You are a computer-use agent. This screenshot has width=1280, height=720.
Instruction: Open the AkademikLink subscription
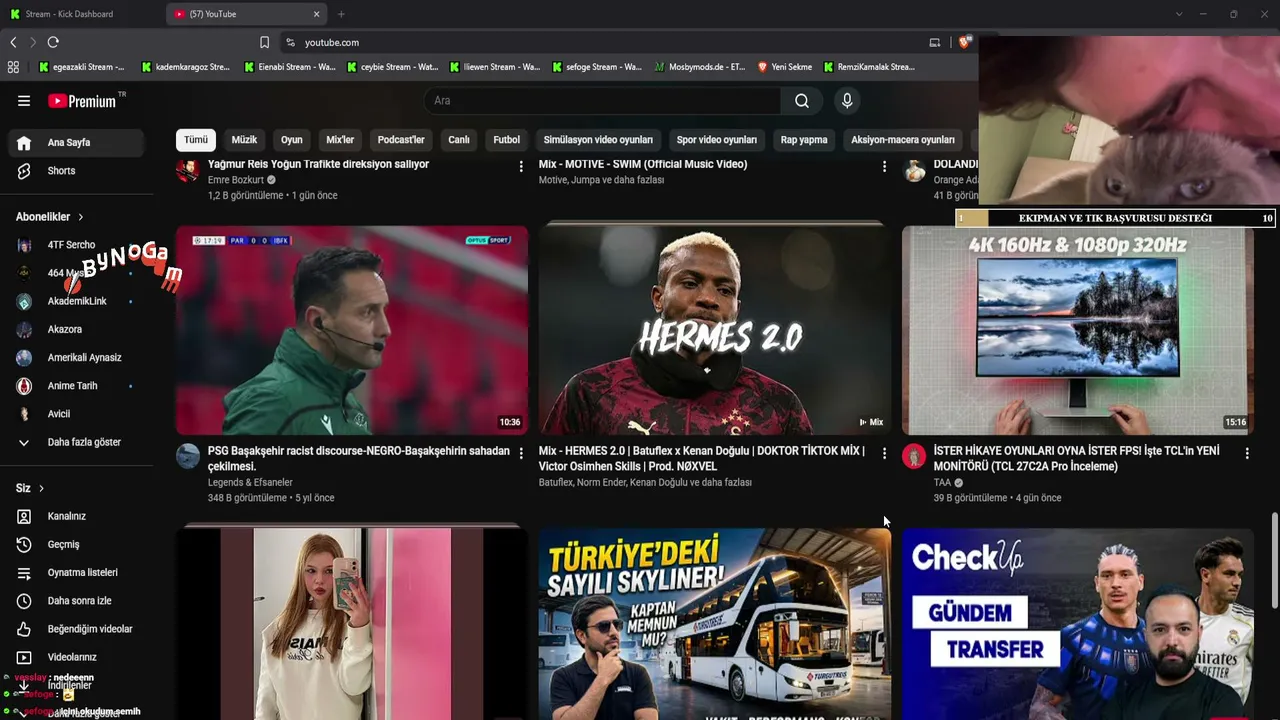(x=77, y=301)
